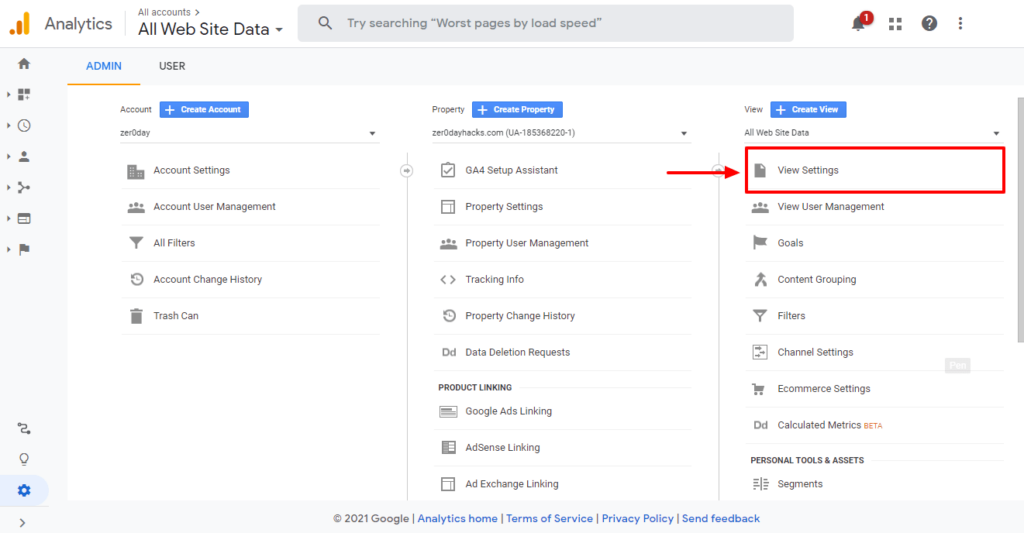Click the Realtime clock icon in sidebar

tap(24, 126)
